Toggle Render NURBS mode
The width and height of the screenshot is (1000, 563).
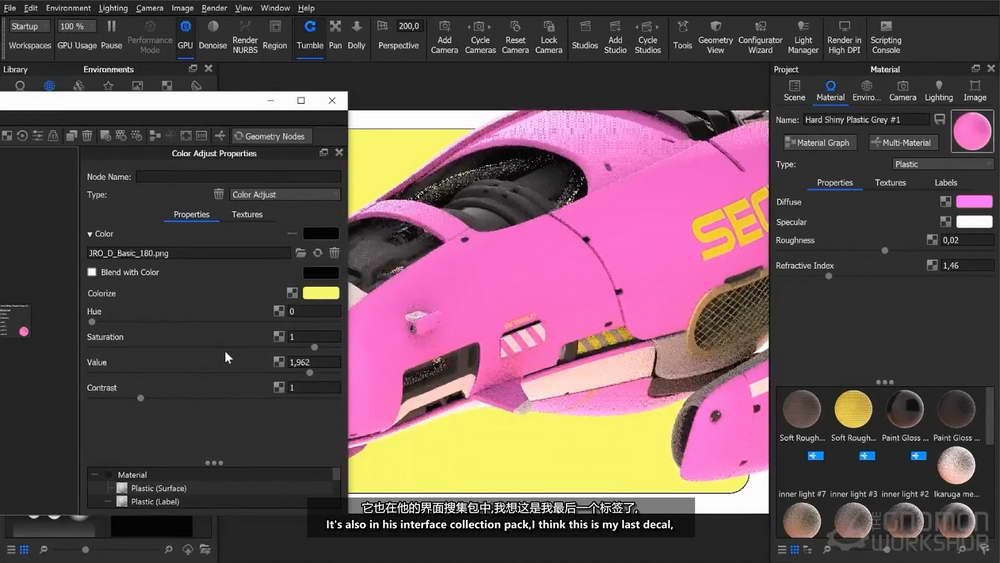point(245,36)
